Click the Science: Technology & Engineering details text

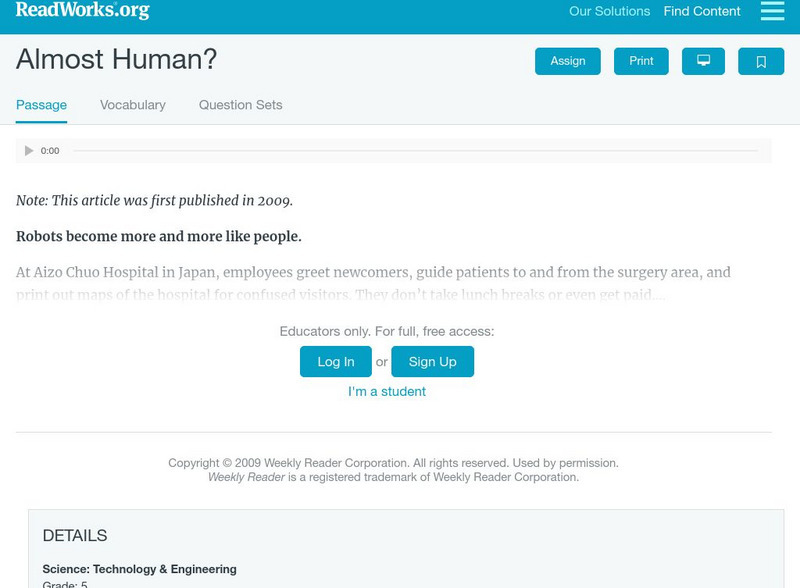pyautogui.click(x=139, y=569)
